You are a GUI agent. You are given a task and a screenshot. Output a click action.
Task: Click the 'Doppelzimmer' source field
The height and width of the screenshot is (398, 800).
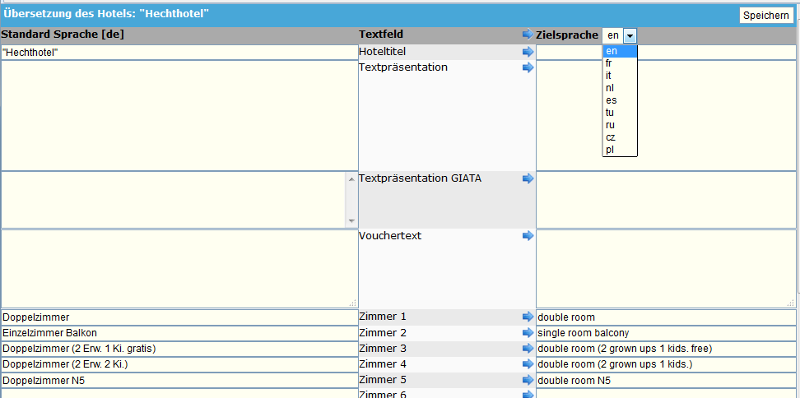click(x=180, y=317)
